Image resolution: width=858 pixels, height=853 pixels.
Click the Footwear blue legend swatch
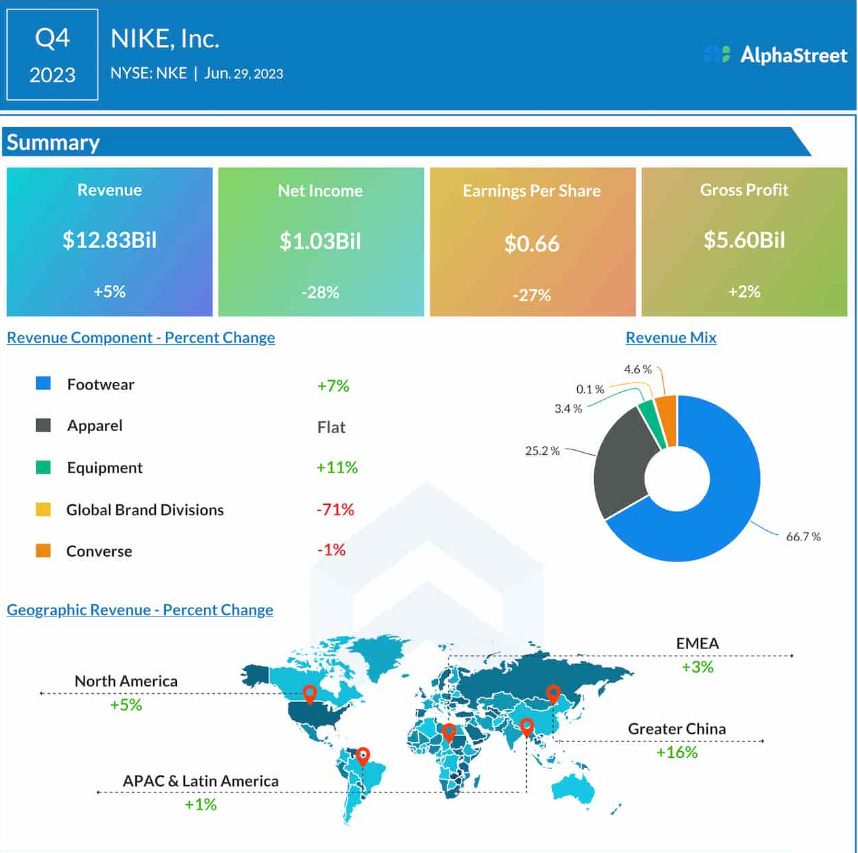(x=43, y=383)
